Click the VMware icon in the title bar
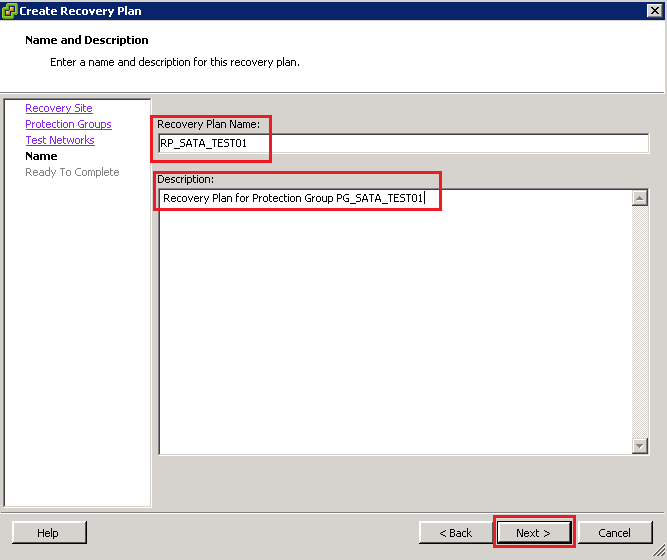Image resolution: width=667 pixels, height=560 pixels. [10, 11]
